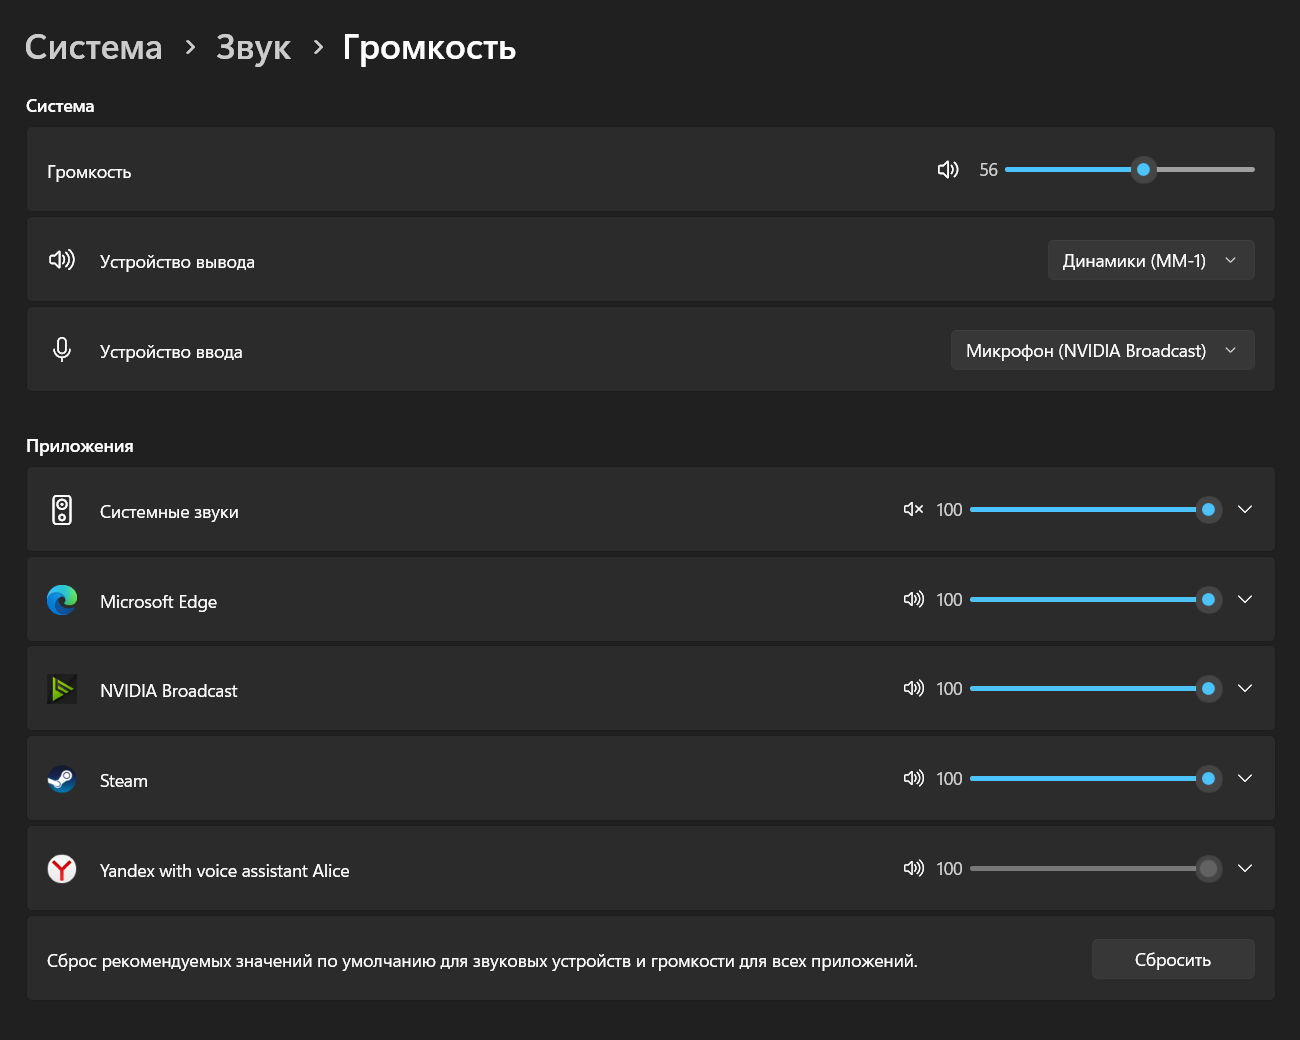Click the NVIDIA Broadcast volume slider

(x=1096, y=688)
